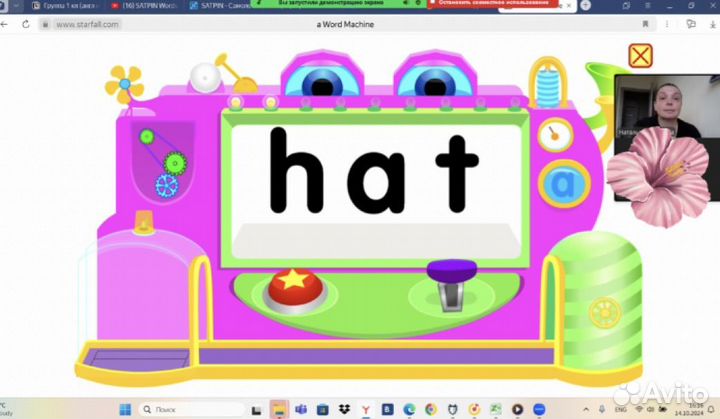Click the round pressure gauge dial
Image resolution: width=720 pixels, height=419 pixels.
pos(555,135)
